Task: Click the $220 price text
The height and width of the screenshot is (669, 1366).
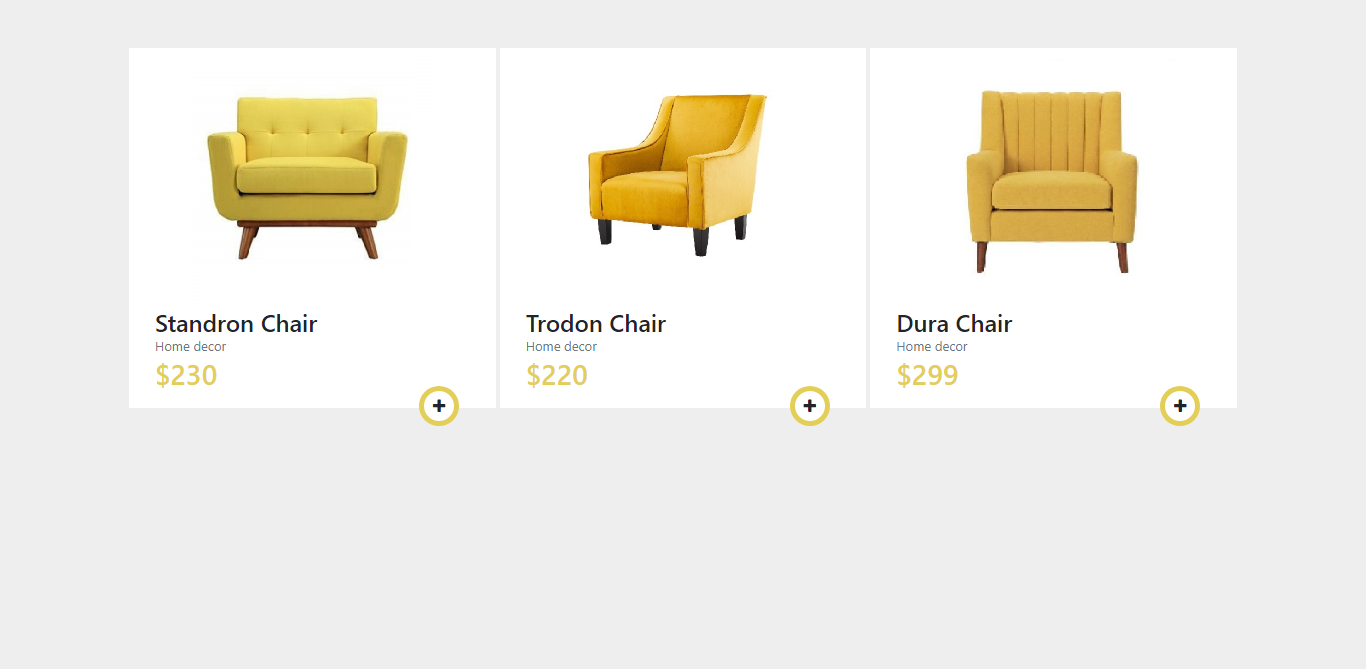Action: 556,375
